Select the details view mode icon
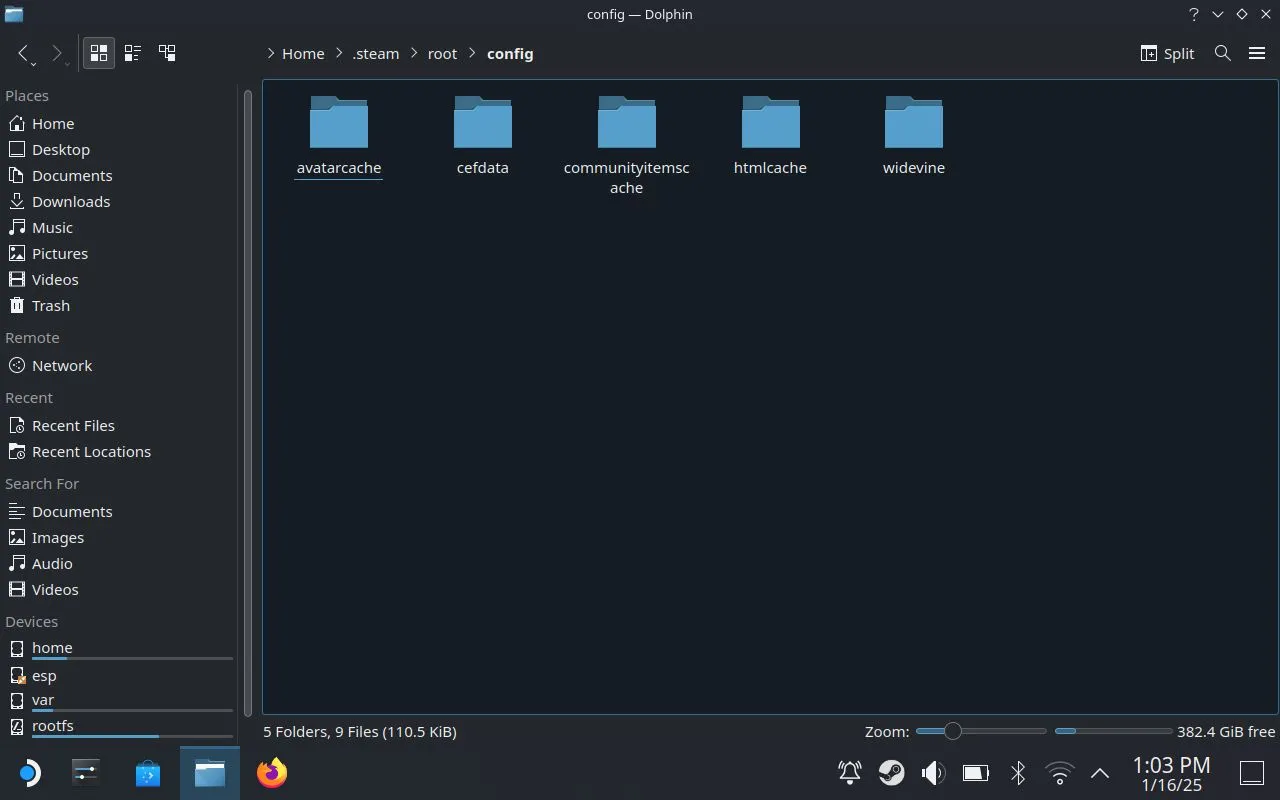This screenshot has height=800, width=1280. pos(132,53)
